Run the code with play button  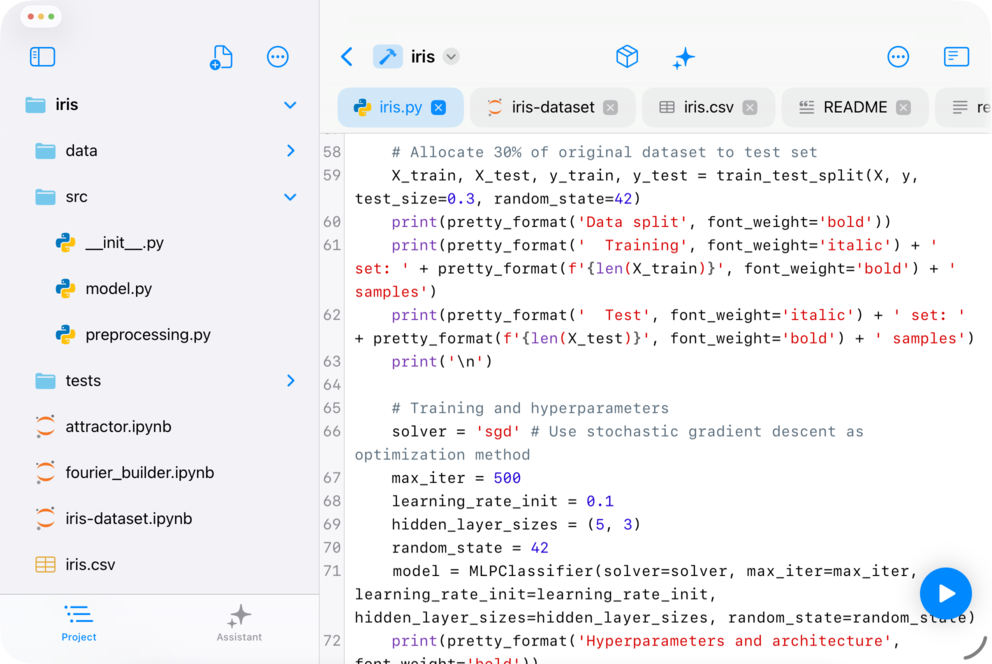click(x=946, y=593)
